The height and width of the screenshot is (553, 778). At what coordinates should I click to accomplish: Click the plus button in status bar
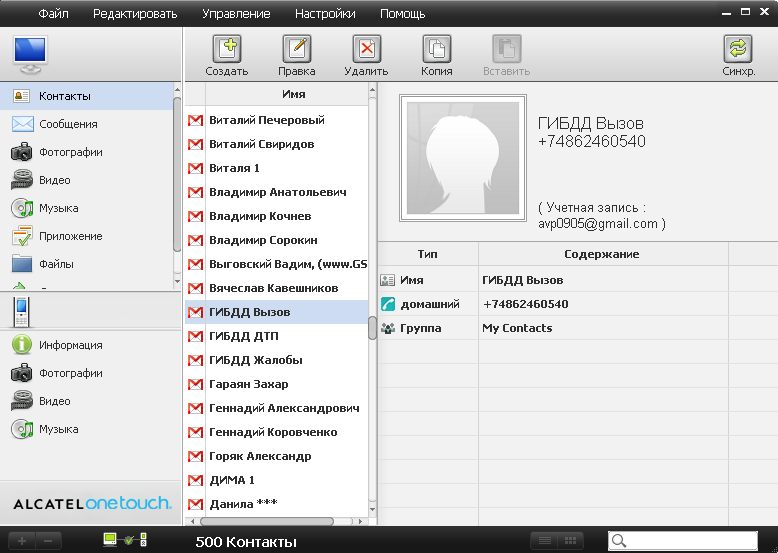[x=22, y=541]
